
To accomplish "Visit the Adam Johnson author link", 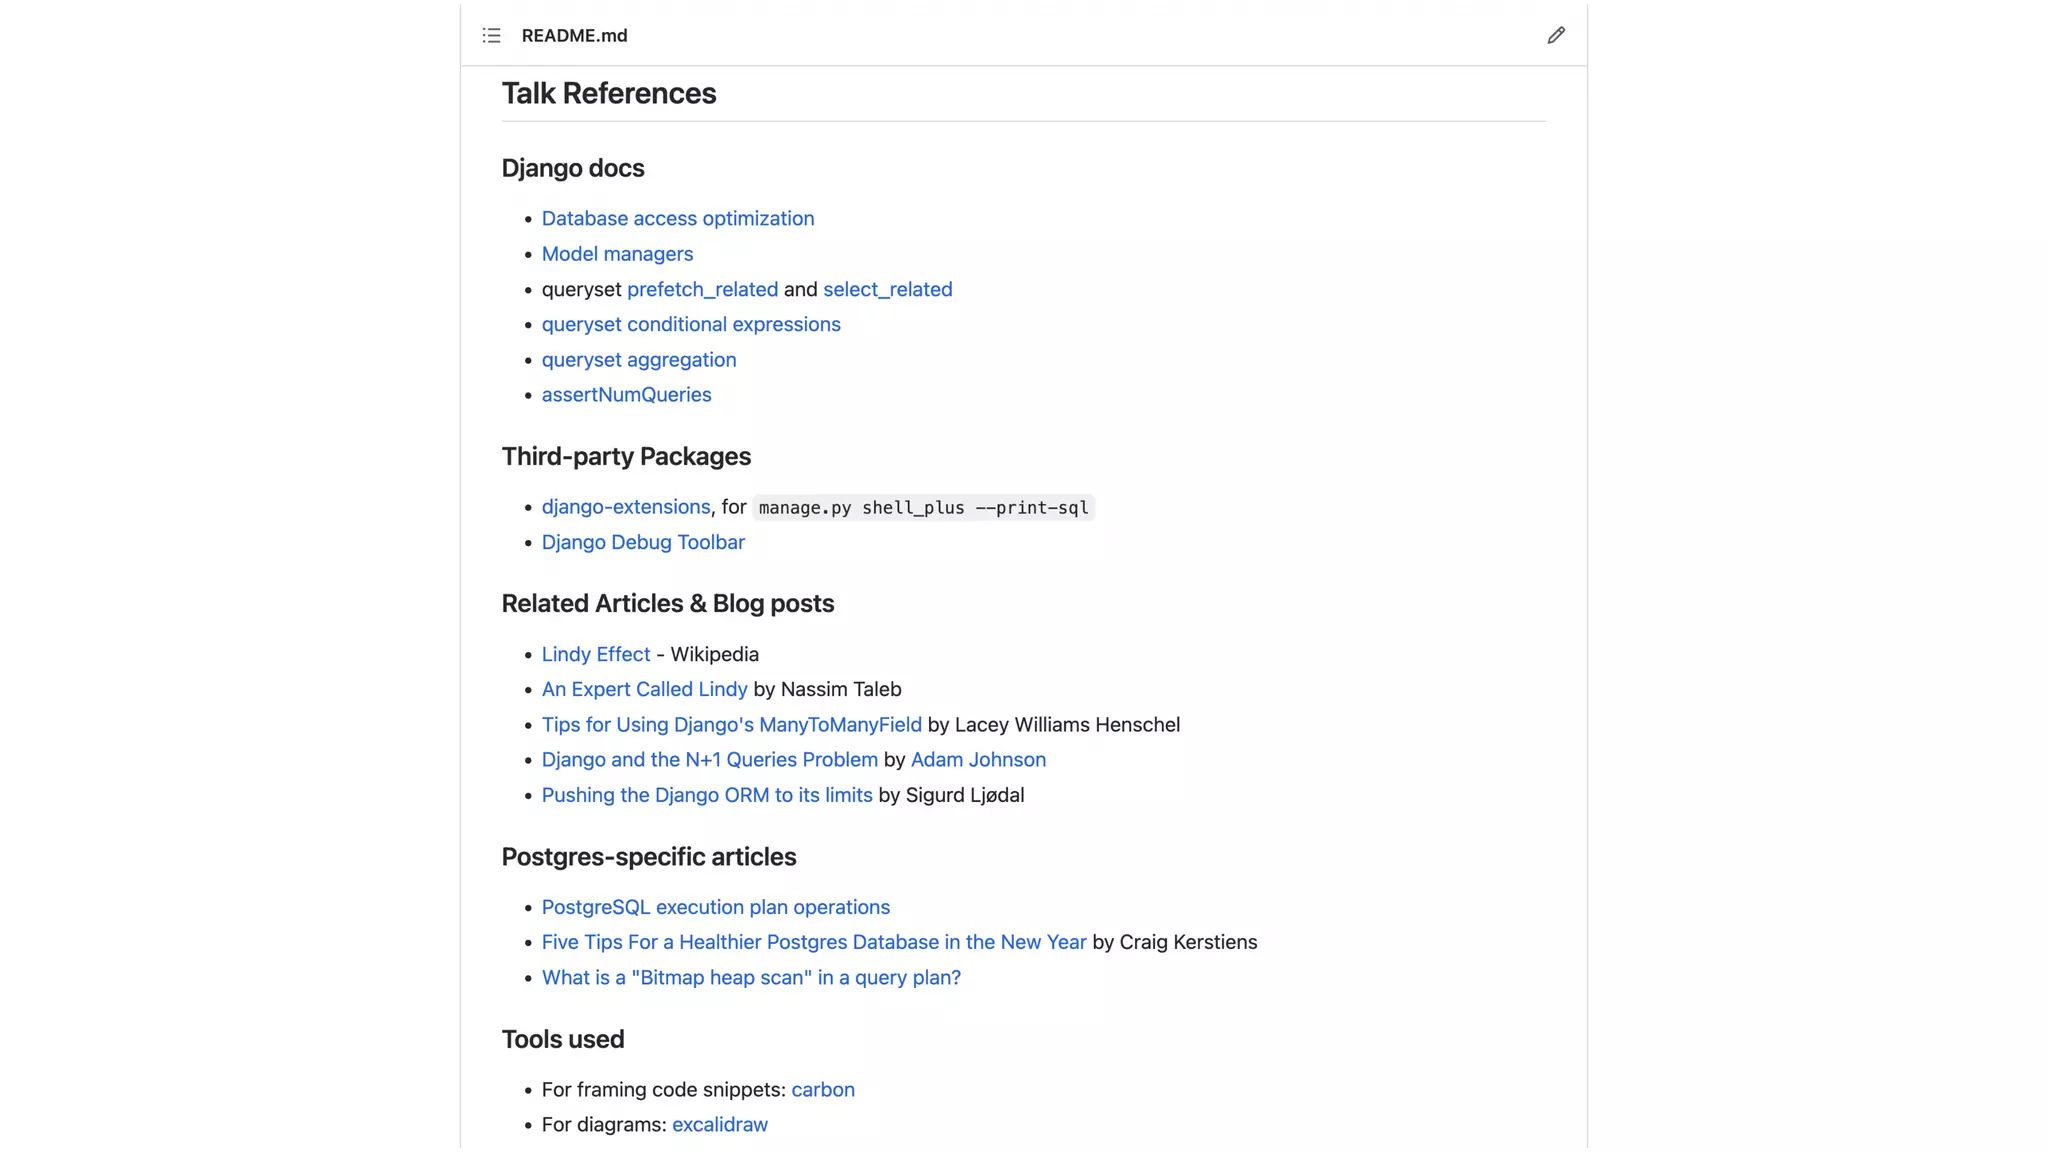I will click(978, 760).
